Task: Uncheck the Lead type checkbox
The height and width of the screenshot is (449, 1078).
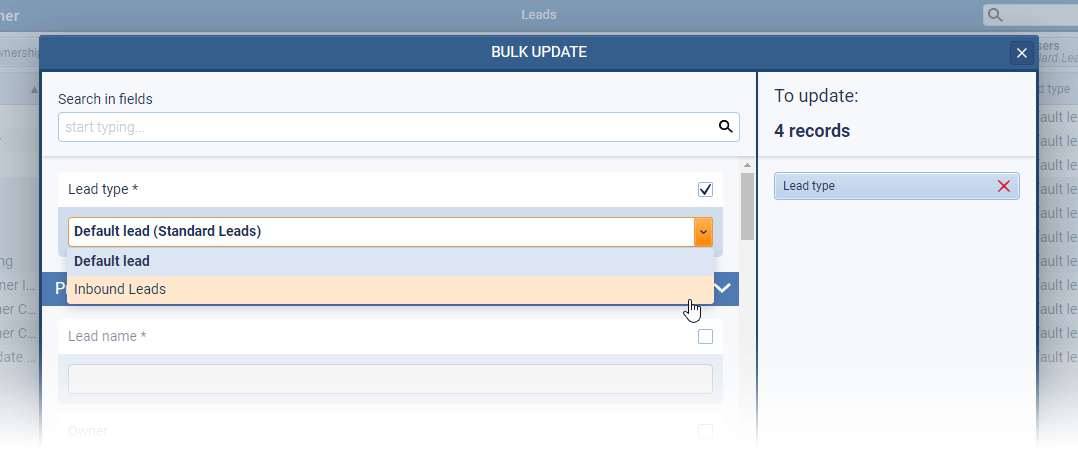Action: pos(705,189)
